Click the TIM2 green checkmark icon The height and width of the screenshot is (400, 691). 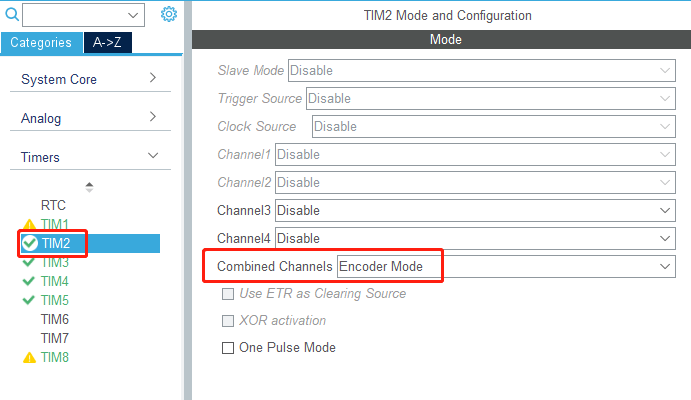[30, 243]
